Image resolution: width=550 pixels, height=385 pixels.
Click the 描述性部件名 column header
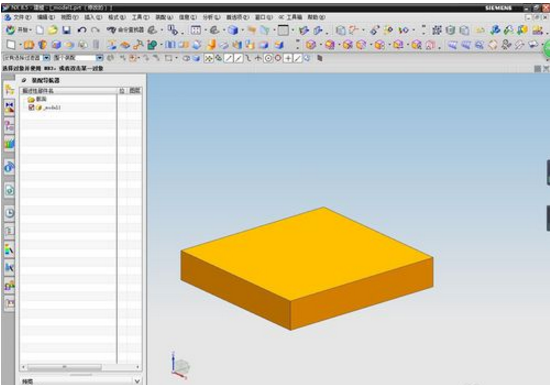click(68, 91)
